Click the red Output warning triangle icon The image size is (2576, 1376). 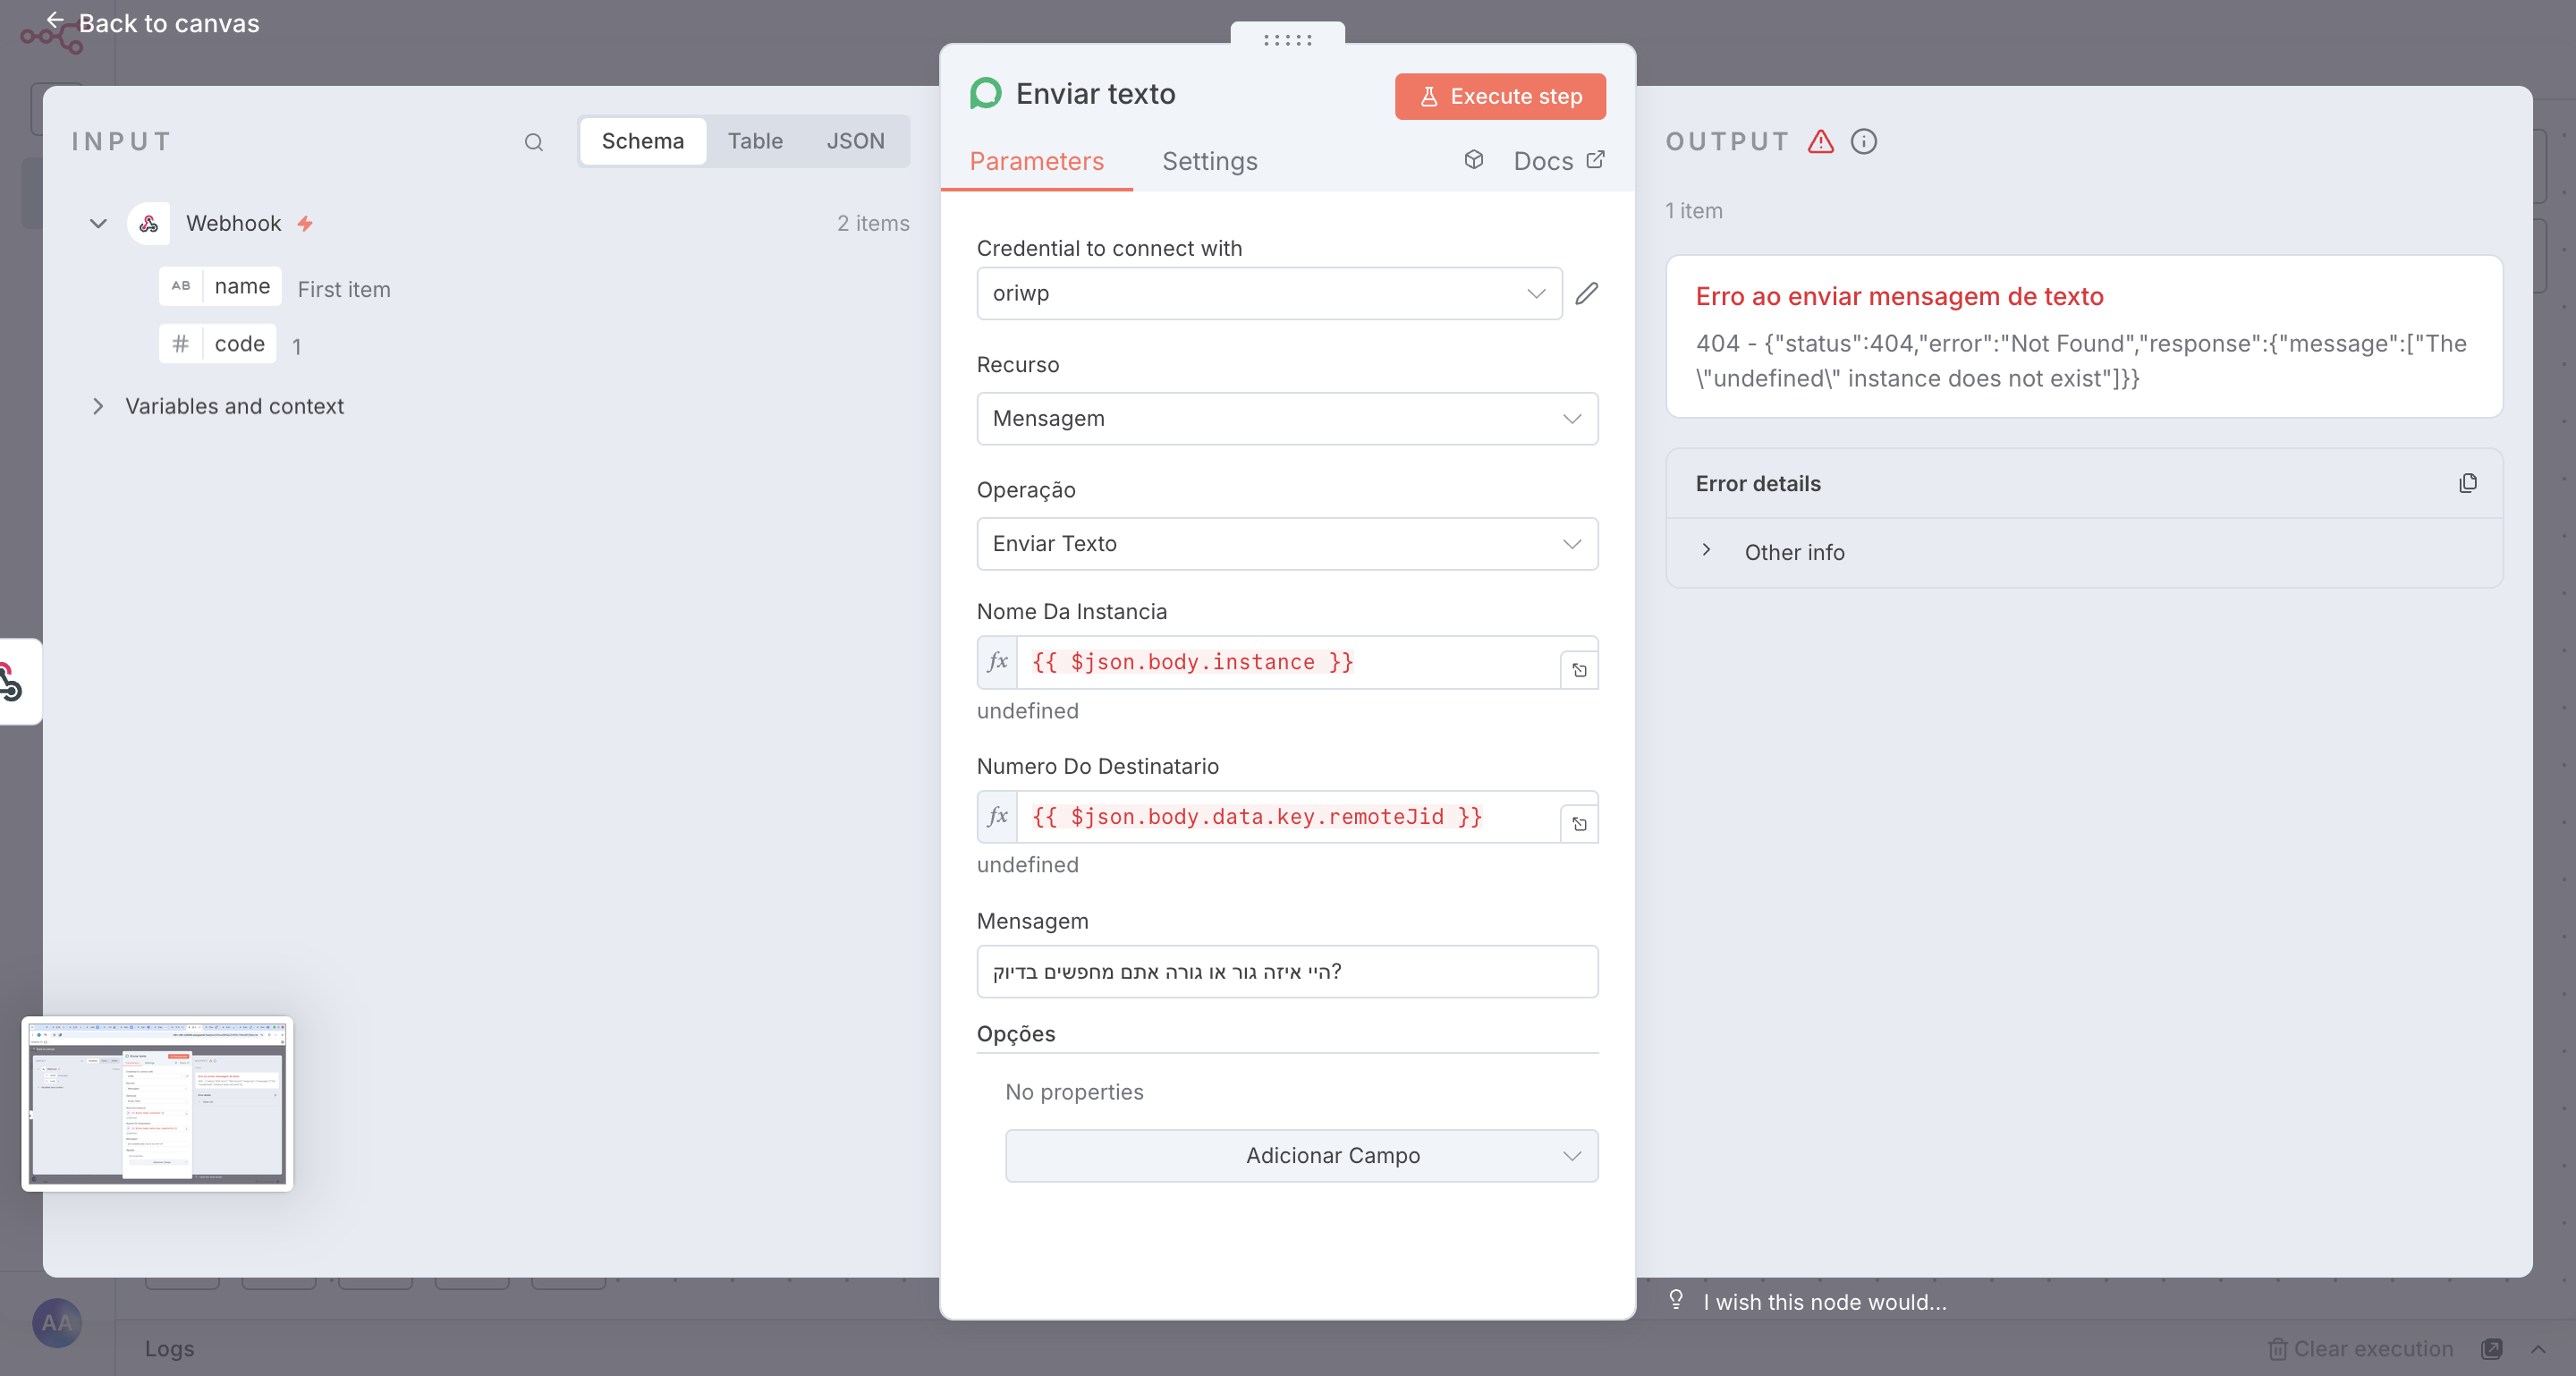coord(1820,142)
